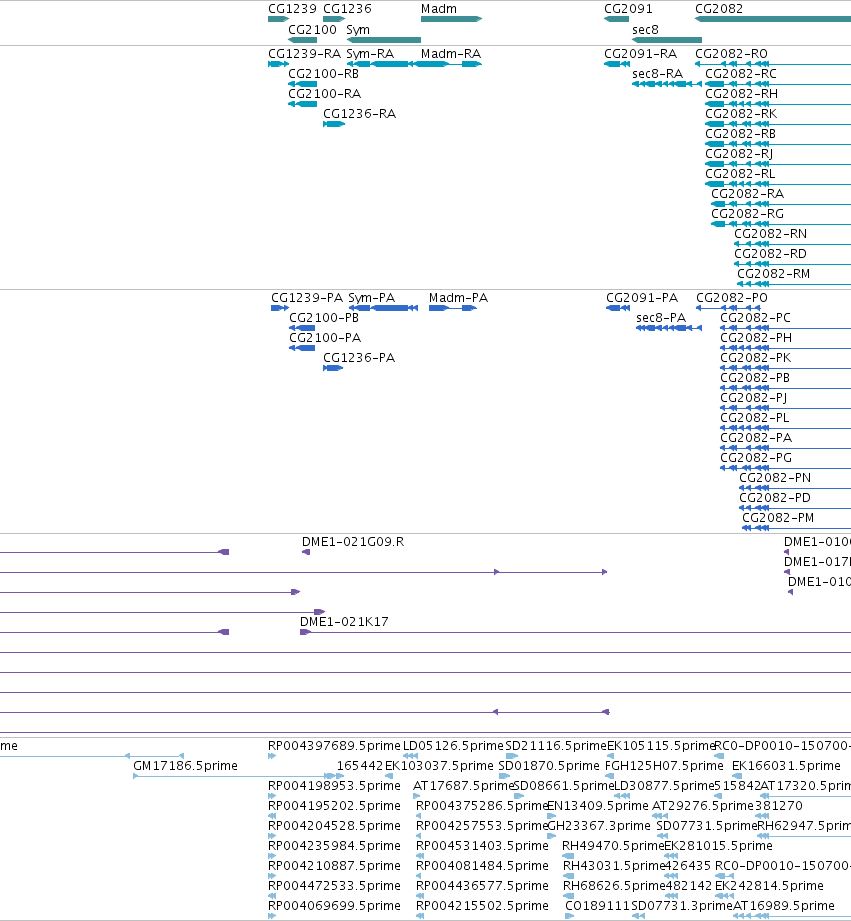851x921 pixels.
Task: Open EST "RP004195202.5prime"
Action: [334, 806]
